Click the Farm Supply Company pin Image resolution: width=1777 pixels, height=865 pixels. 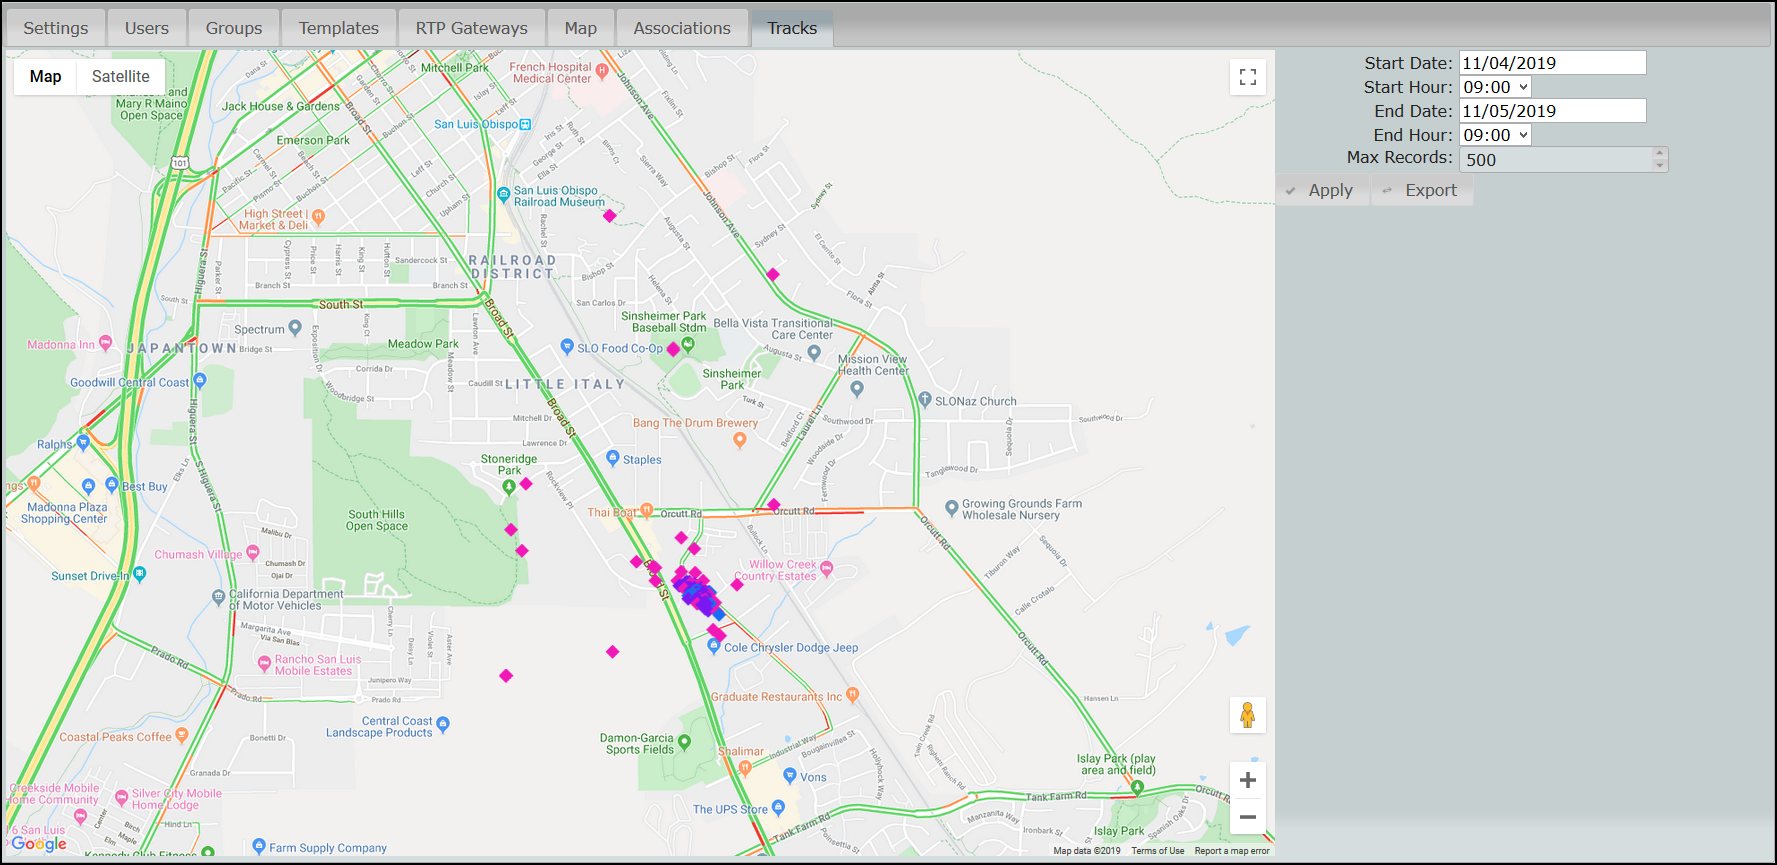point(259,846)
